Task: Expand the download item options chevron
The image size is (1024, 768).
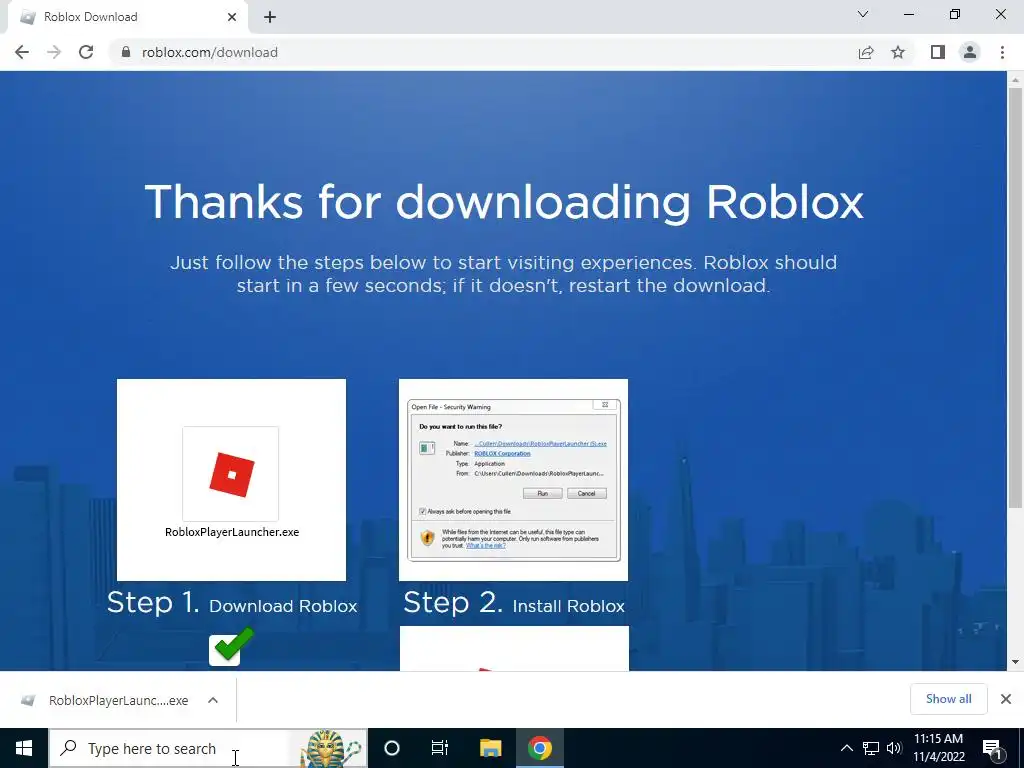Action: [213, 700]
